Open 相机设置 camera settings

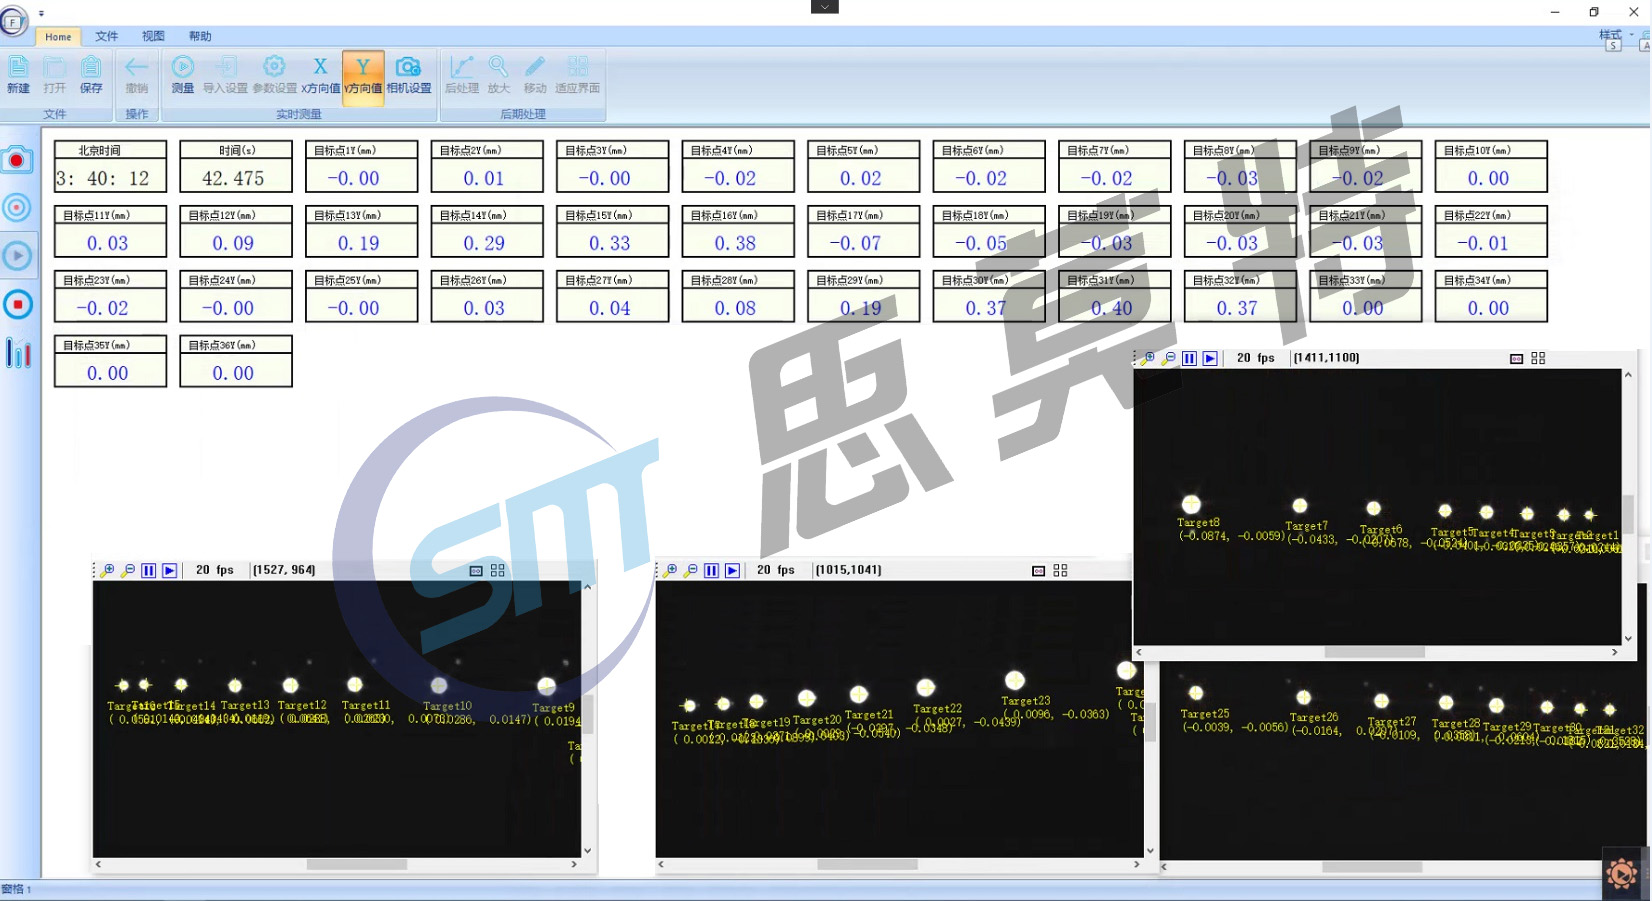(x=408, y=74)
